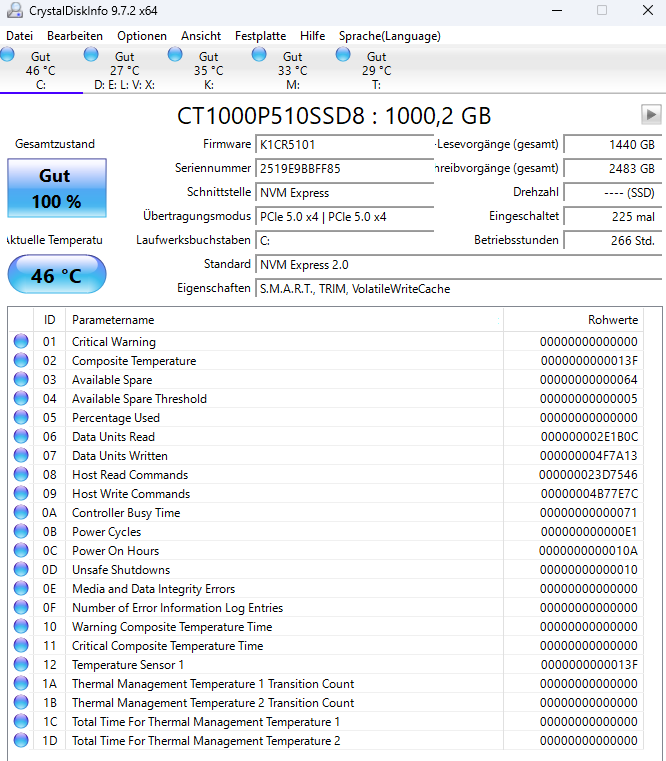Click the status orb for drive K:
The width and height of the screenshot is (666, 761).
coord(175,54)
